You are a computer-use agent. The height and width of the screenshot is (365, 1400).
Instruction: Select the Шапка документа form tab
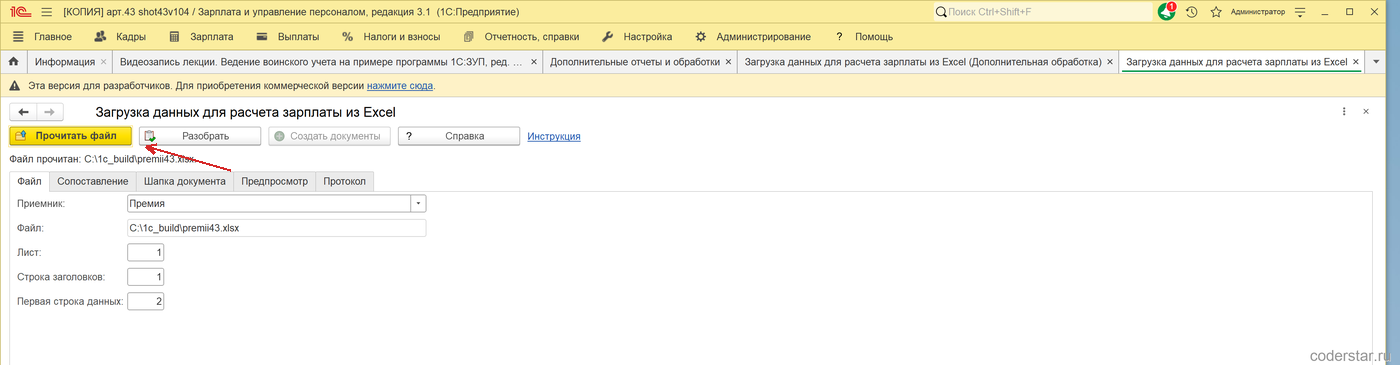pos(185,181)
